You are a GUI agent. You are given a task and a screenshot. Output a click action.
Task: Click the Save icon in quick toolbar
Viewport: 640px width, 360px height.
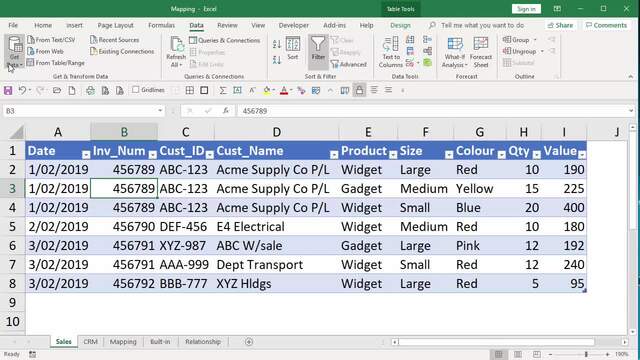click(8, 90)
